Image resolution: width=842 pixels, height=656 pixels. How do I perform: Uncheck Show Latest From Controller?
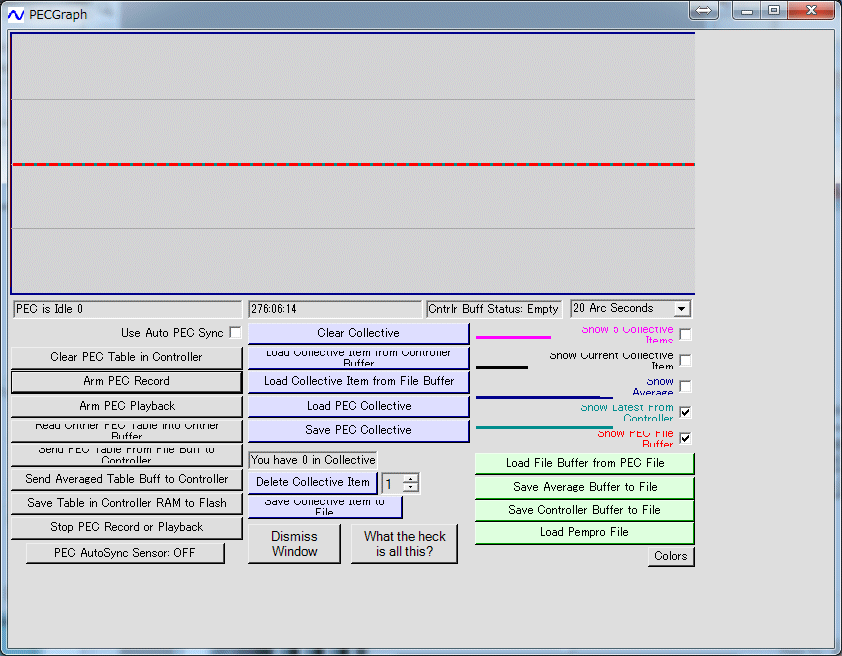coord(685,412)
